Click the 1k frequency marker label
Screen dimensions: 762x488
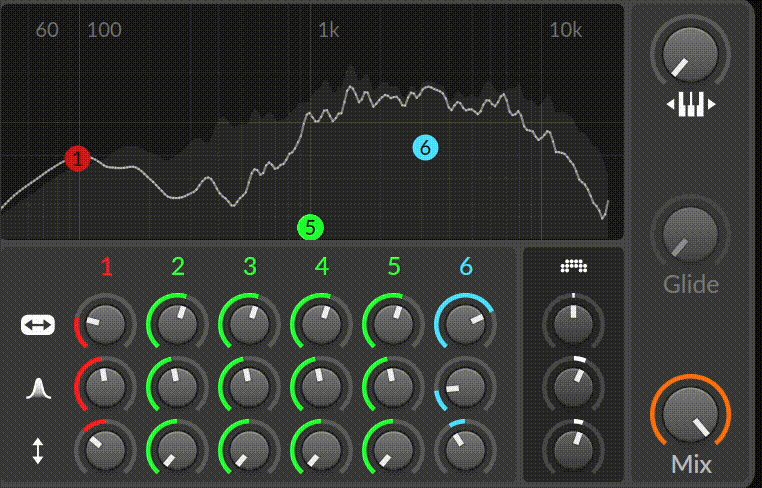329,30
